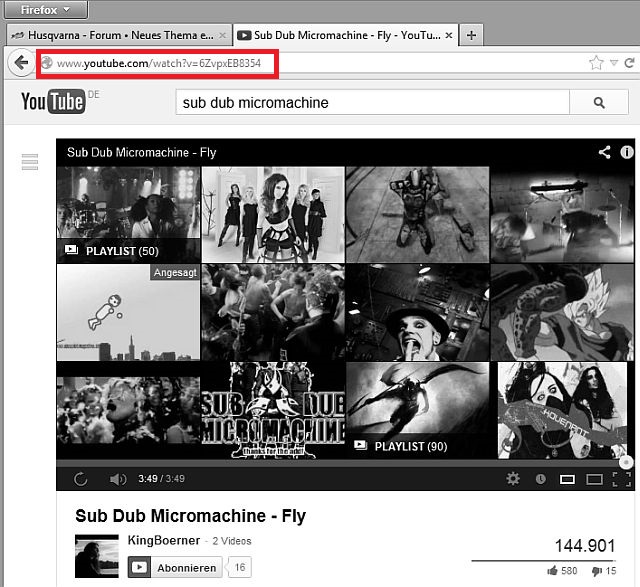The image size is (640, 587).
Task: Open the 2 Videos link
Action: coord(231,541)
